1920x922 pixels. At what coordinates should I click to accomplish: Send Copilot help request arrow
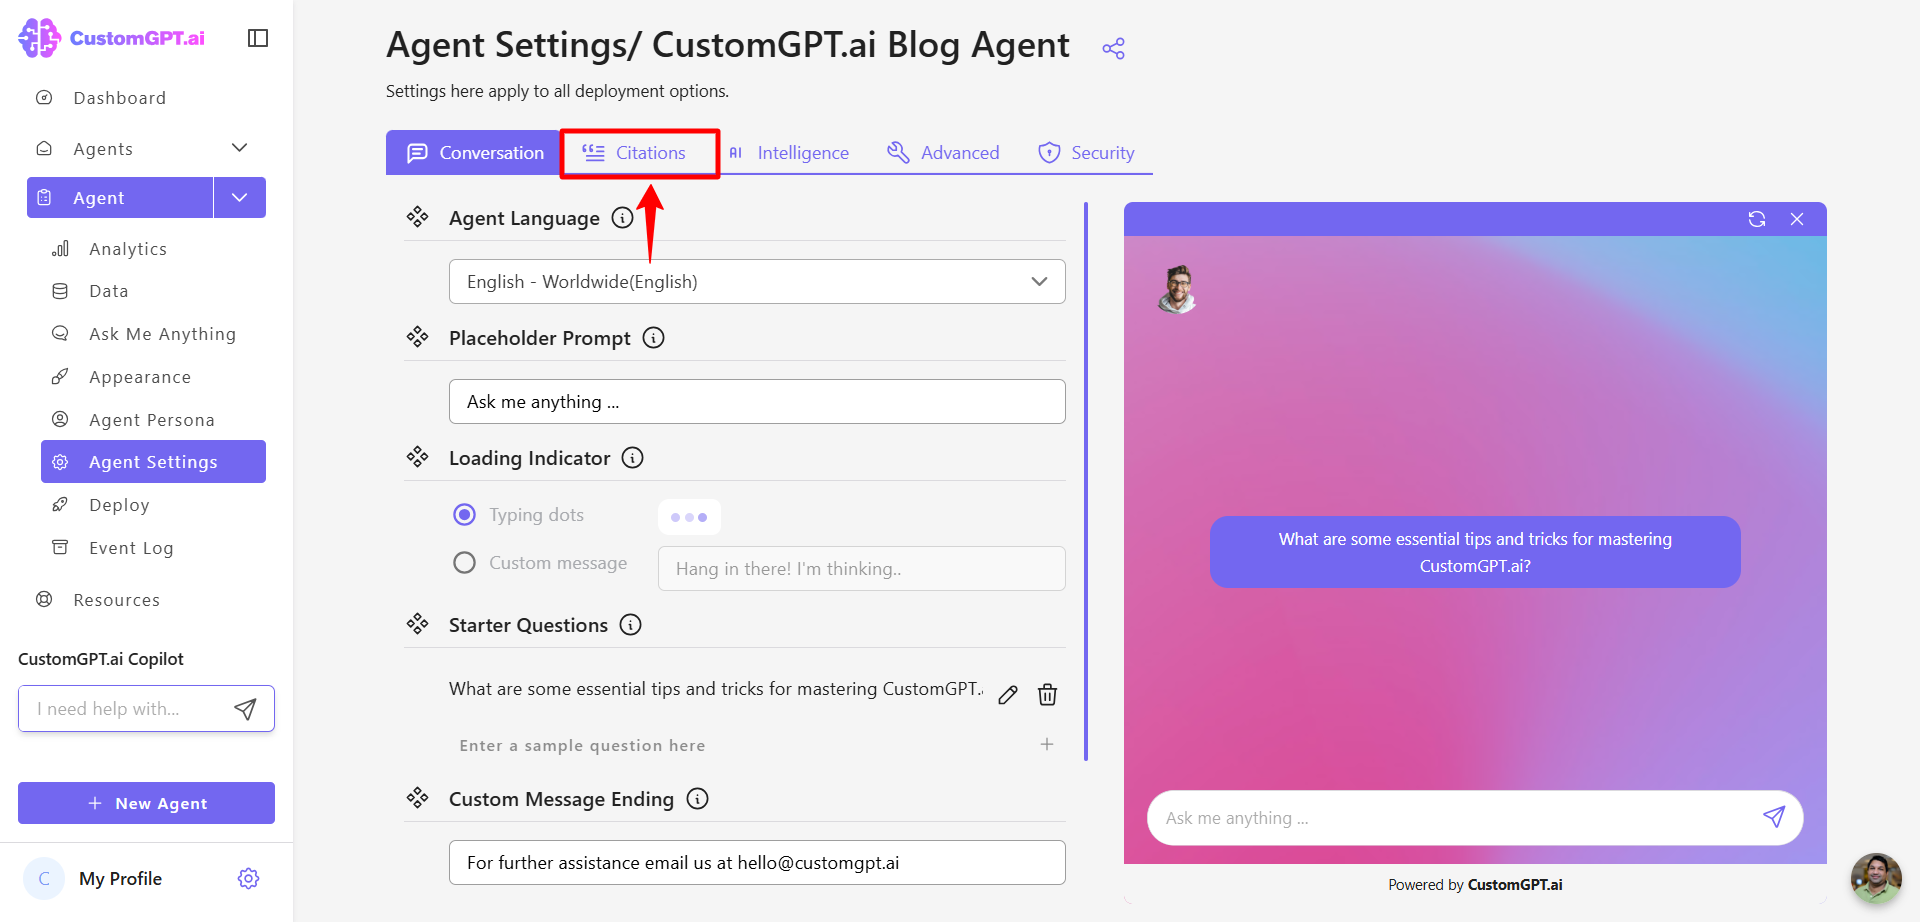click(245, 709)
